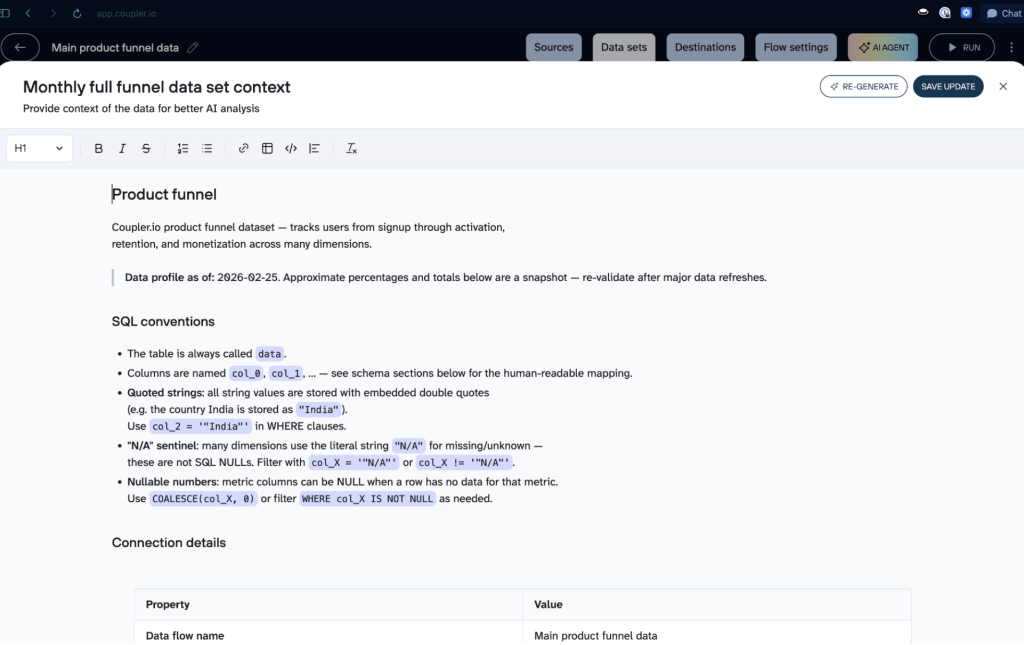
Task: Click the inline code 'data'
Action: [x=269, y=354]
